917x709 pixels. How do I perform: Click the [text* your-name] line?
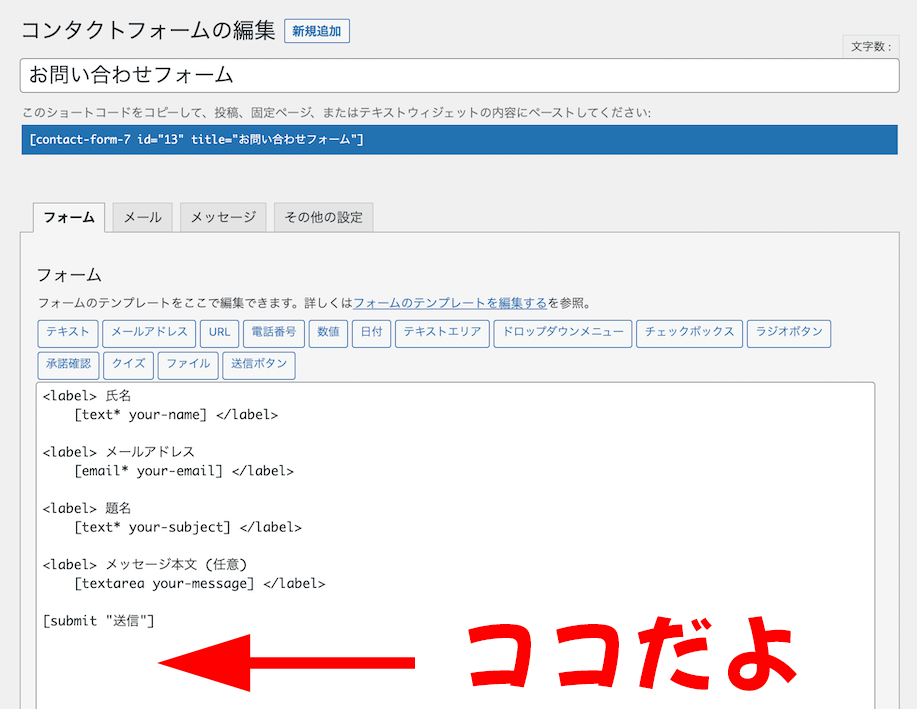176,415
